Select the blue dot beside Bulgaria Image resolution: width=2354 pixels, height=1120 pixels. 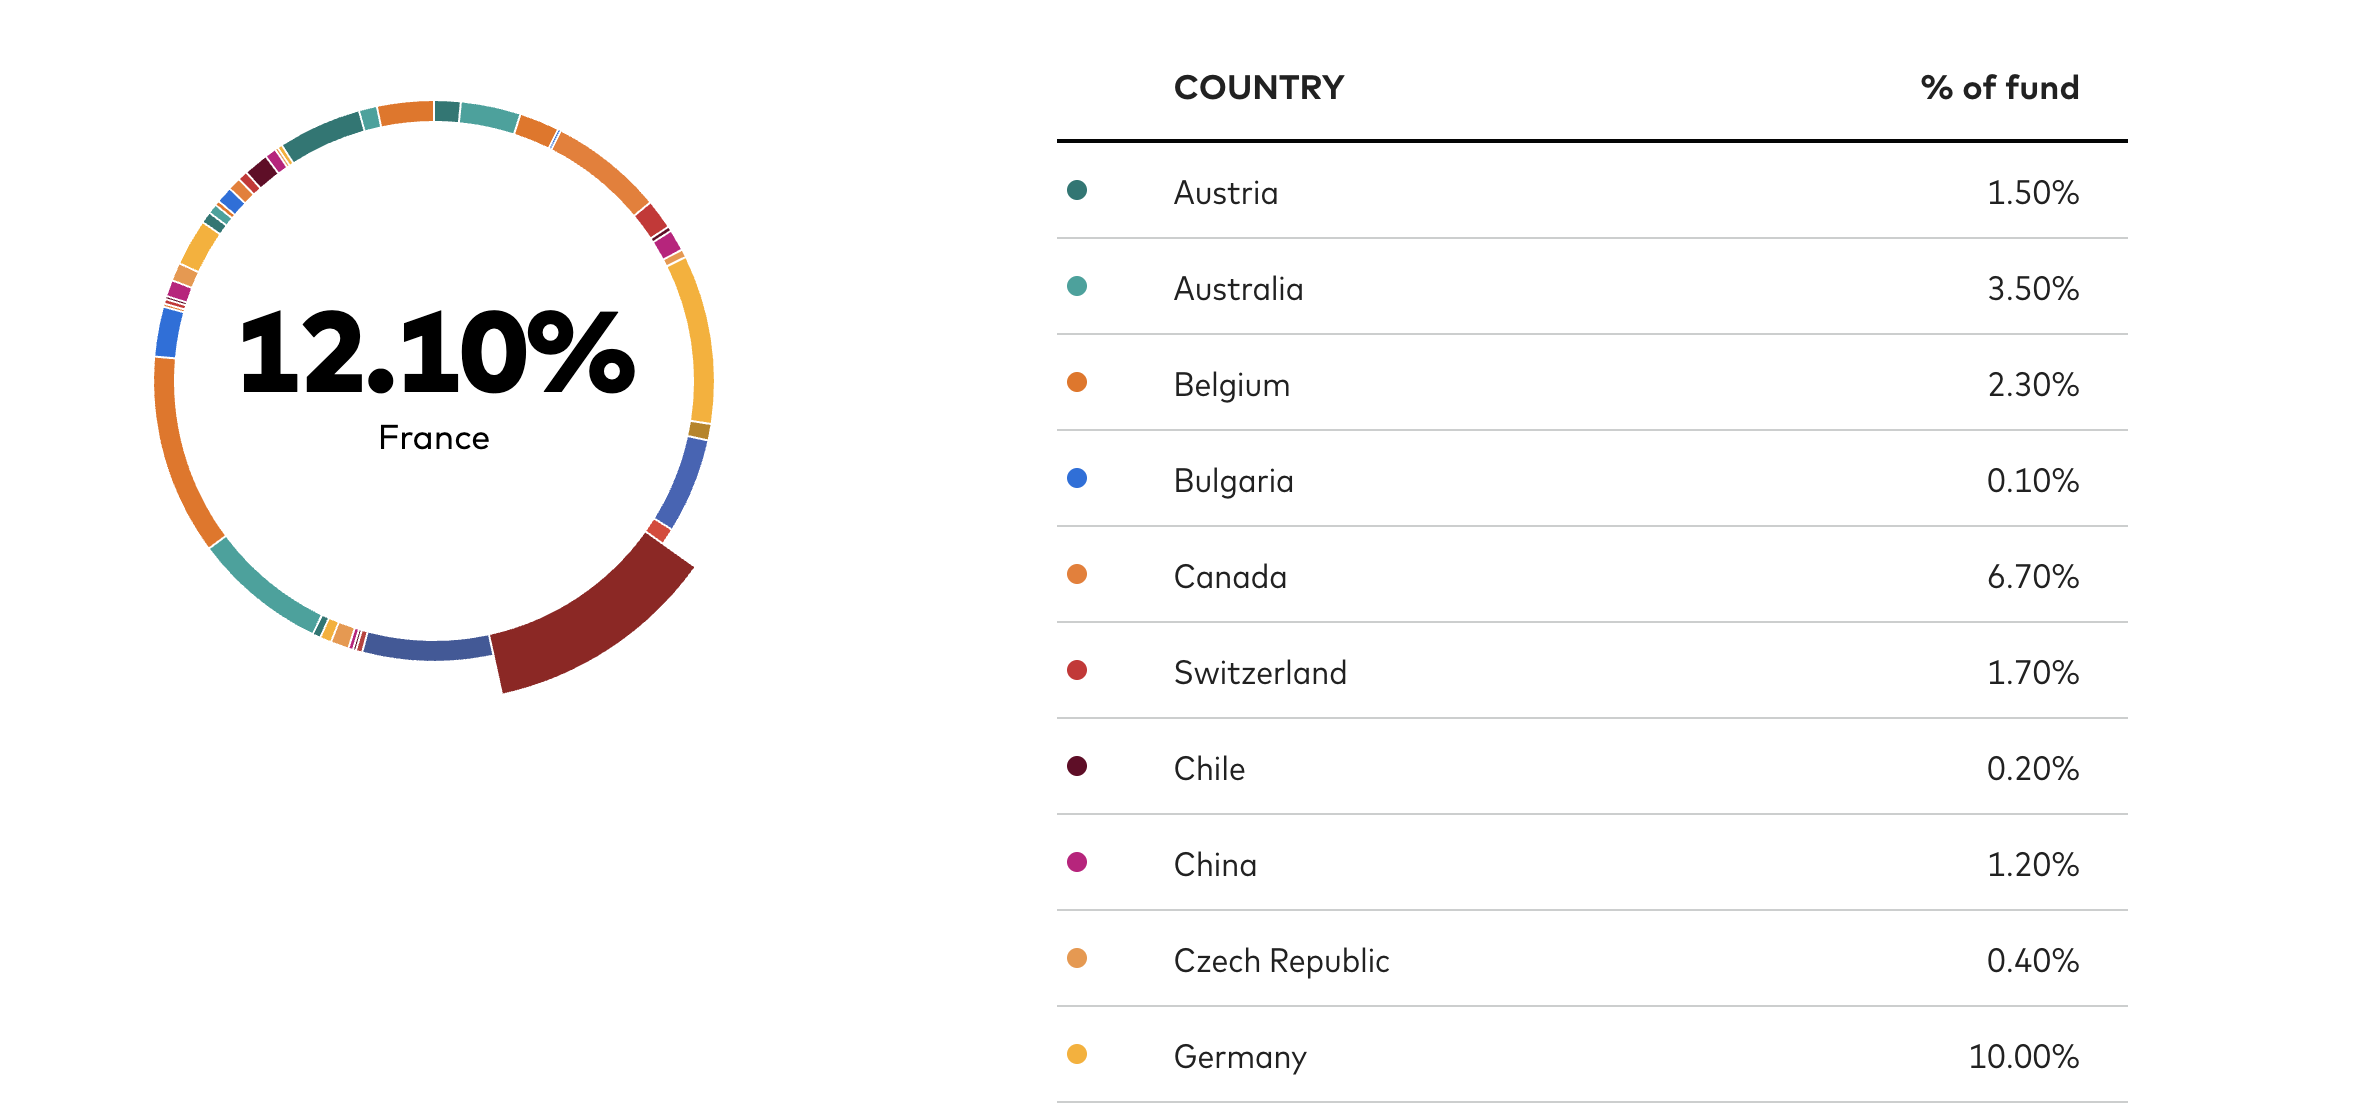1077,478
